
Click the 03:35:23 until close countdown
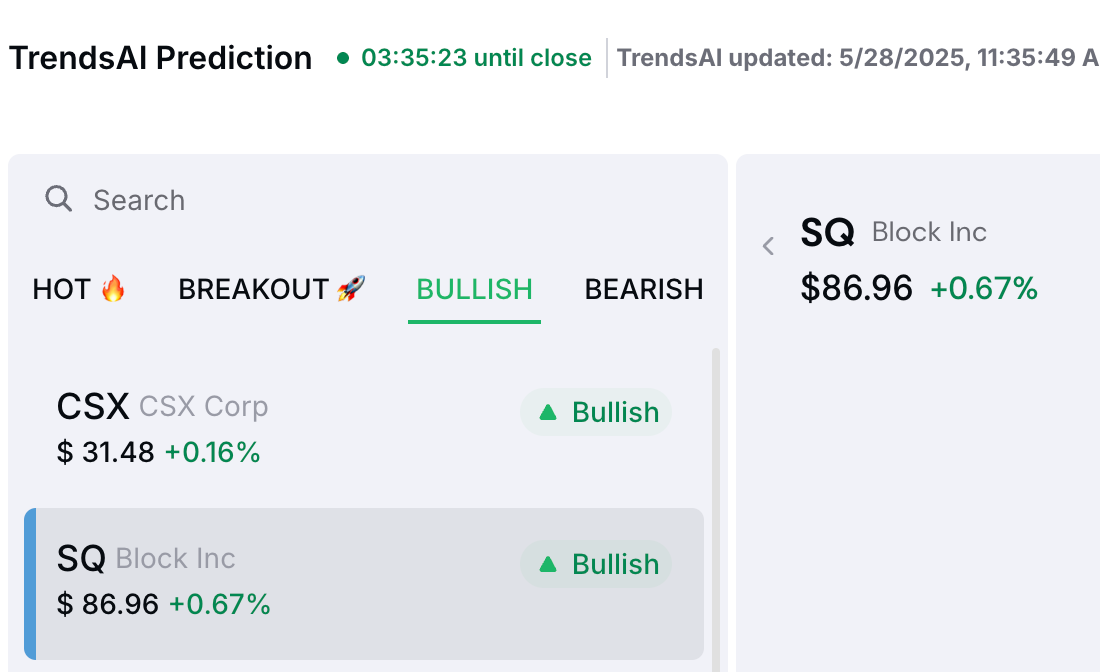pyautogui.click(x=476, y=58)
